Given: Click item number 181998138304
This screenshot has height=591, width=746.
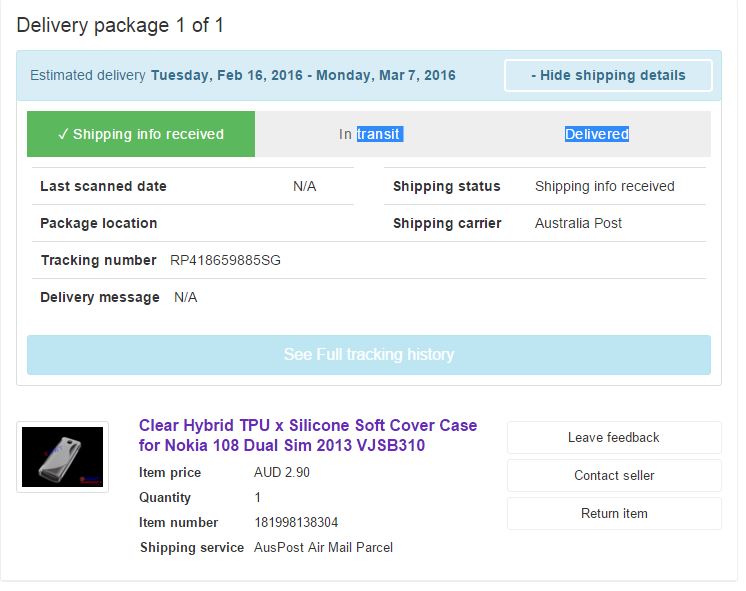Looking at the screenshot, I should (x=297, y=522).
